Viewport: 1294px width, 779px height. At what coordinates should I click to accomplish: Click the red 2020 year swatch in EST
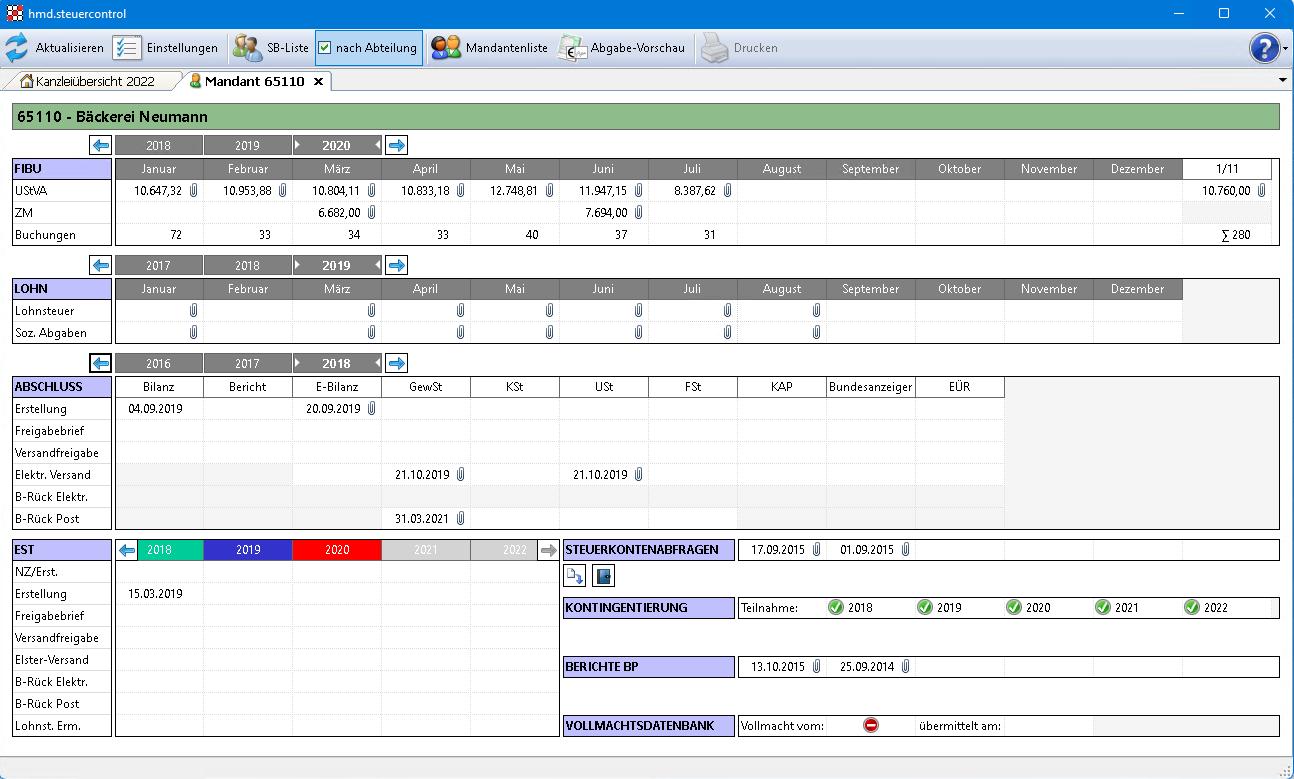point(337,549)
